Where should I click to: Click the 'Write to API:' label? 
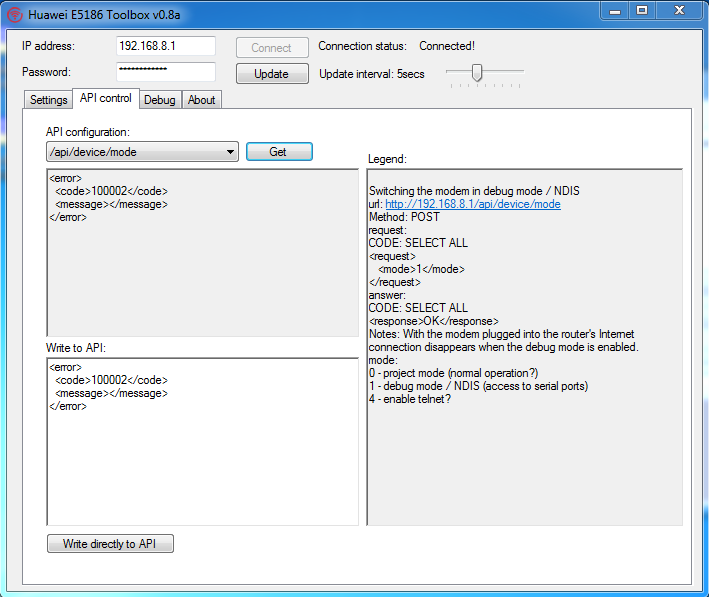tap(76, 348)
